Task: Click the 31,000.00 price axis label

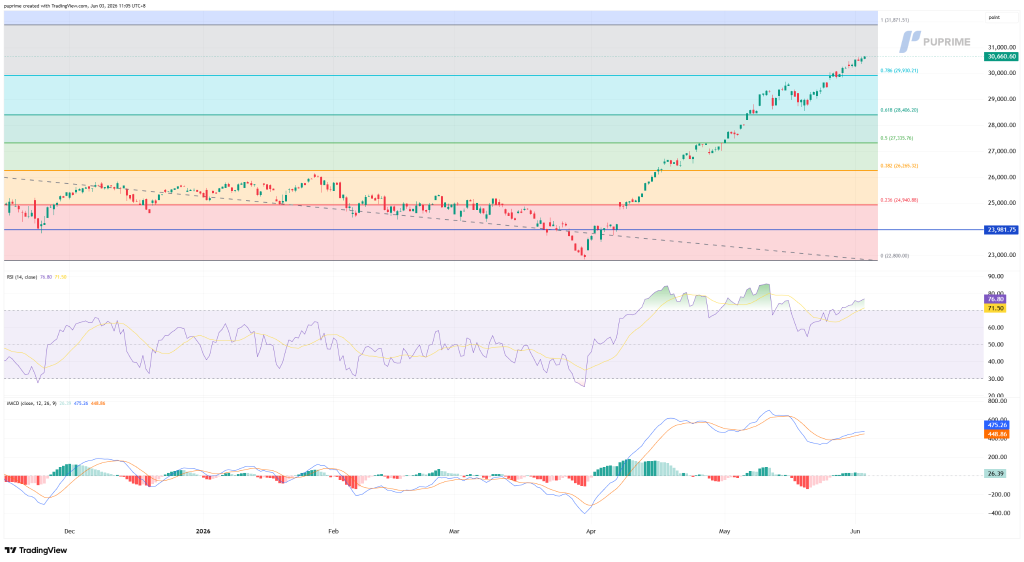Action: click(x=1002, y=48)
